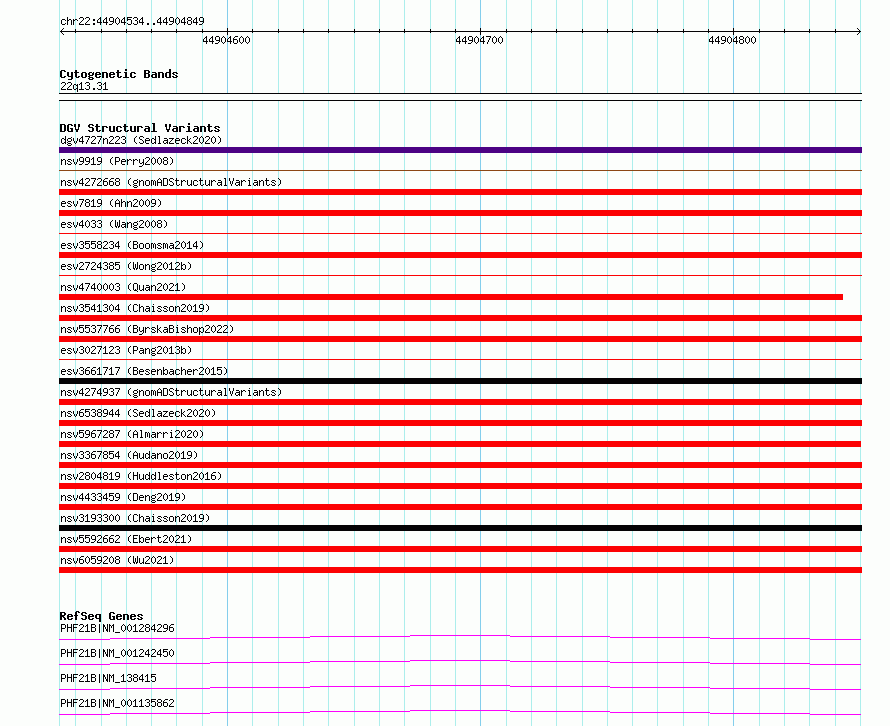Open the esv3558234 (Boomsma2014) label
Screen dimensions: 890x726
click(x=132, y=245)
